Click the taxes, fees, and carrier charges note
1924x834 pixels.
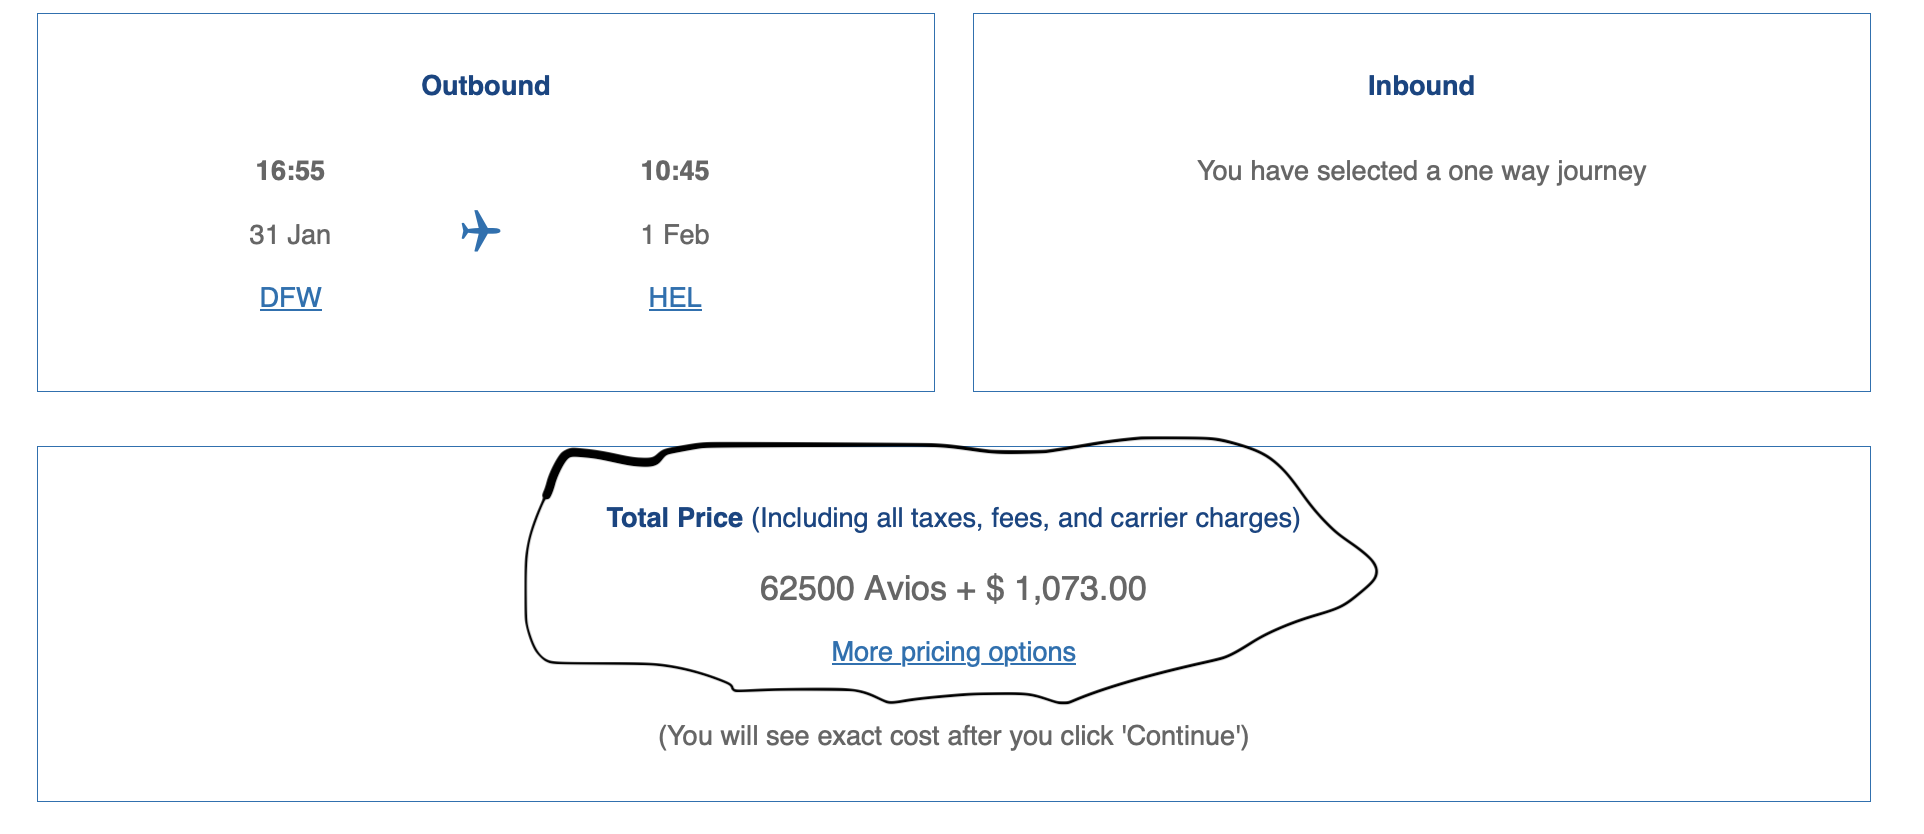1026,518
